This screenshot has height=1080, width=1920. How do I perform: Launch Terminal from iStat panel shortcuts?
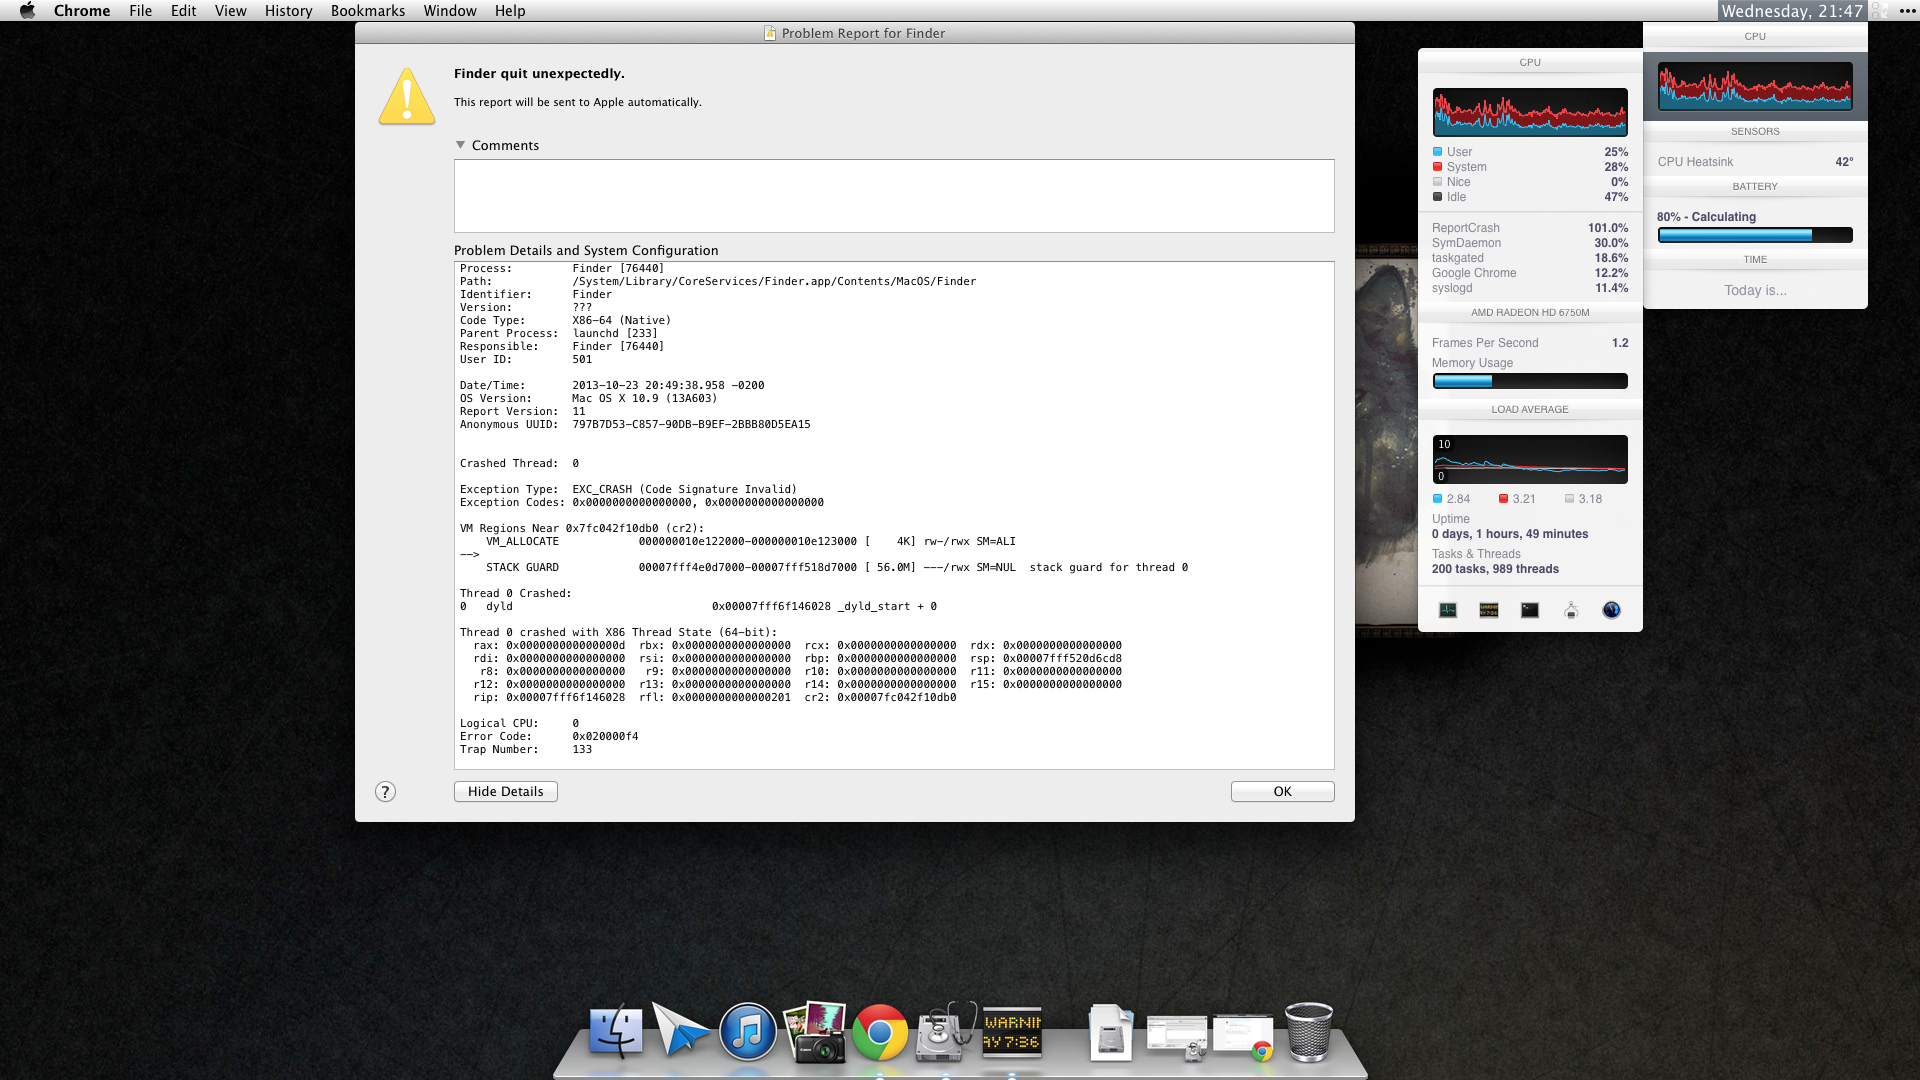[1529, 610]
